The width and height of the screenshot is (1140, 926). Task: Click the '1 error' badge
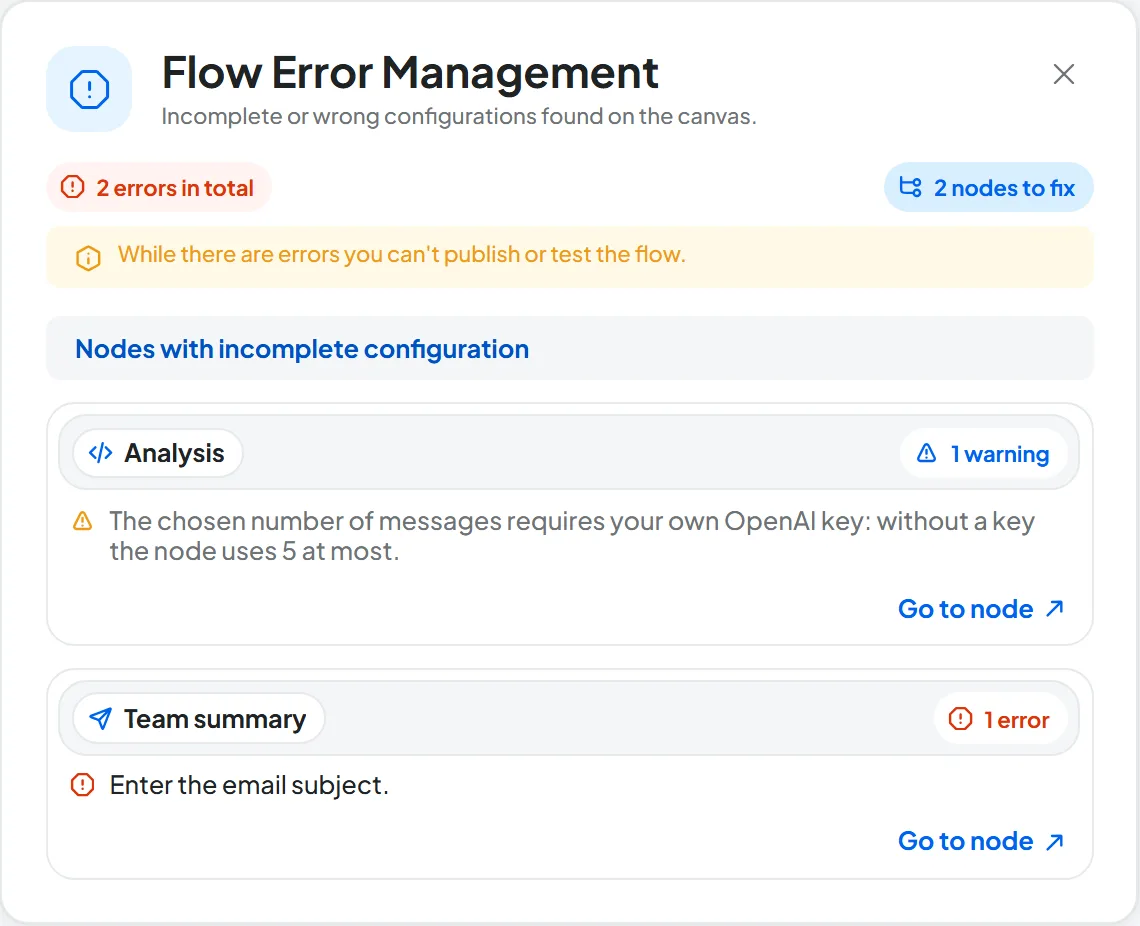[1001, 720]
